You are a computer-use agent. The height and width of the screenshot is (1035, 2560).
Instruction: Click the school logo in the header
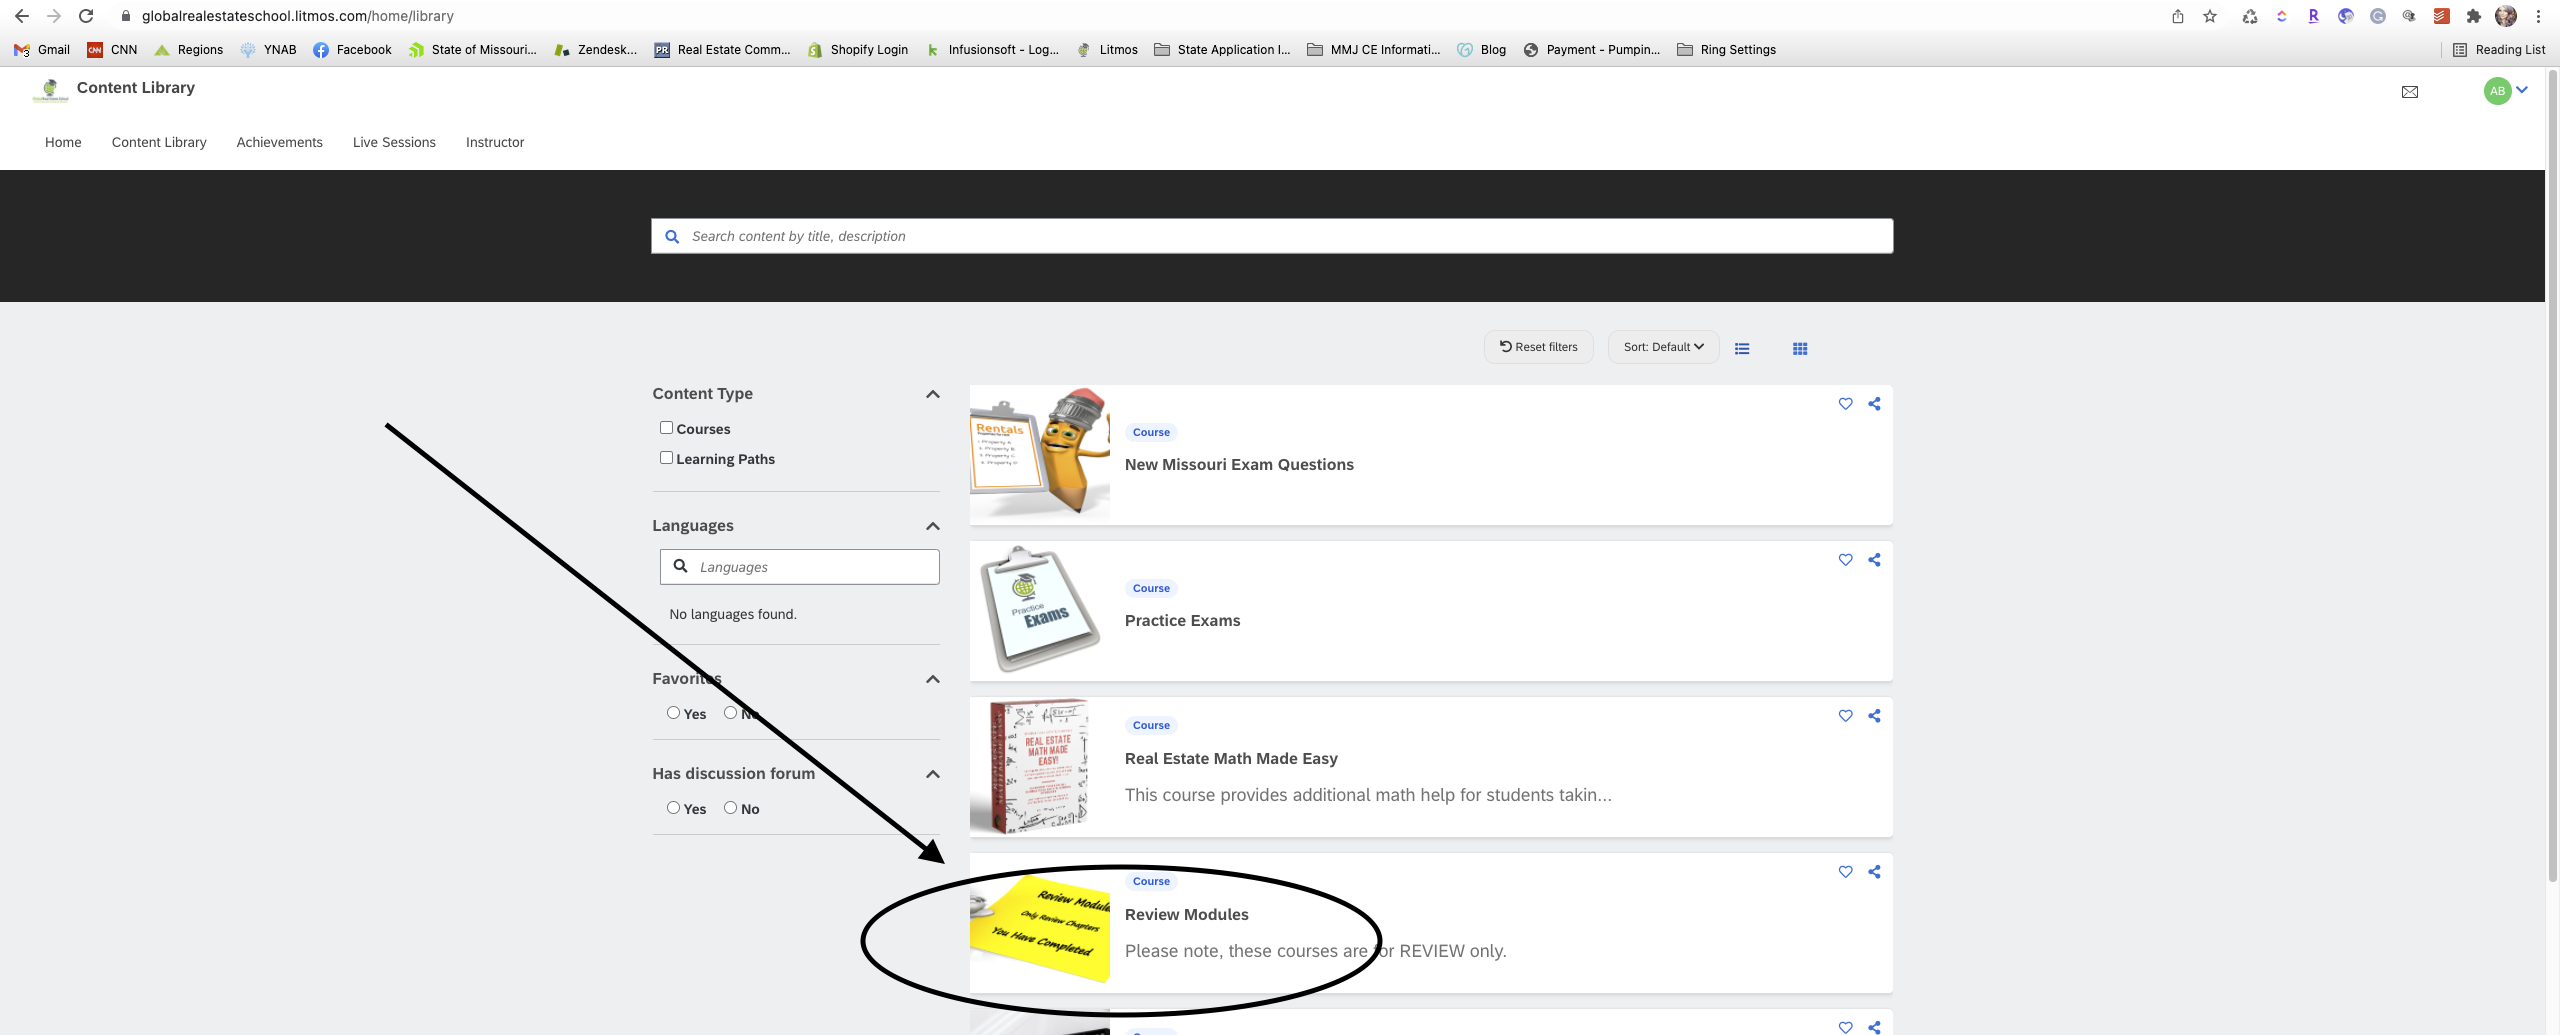(x=50, y=91)
